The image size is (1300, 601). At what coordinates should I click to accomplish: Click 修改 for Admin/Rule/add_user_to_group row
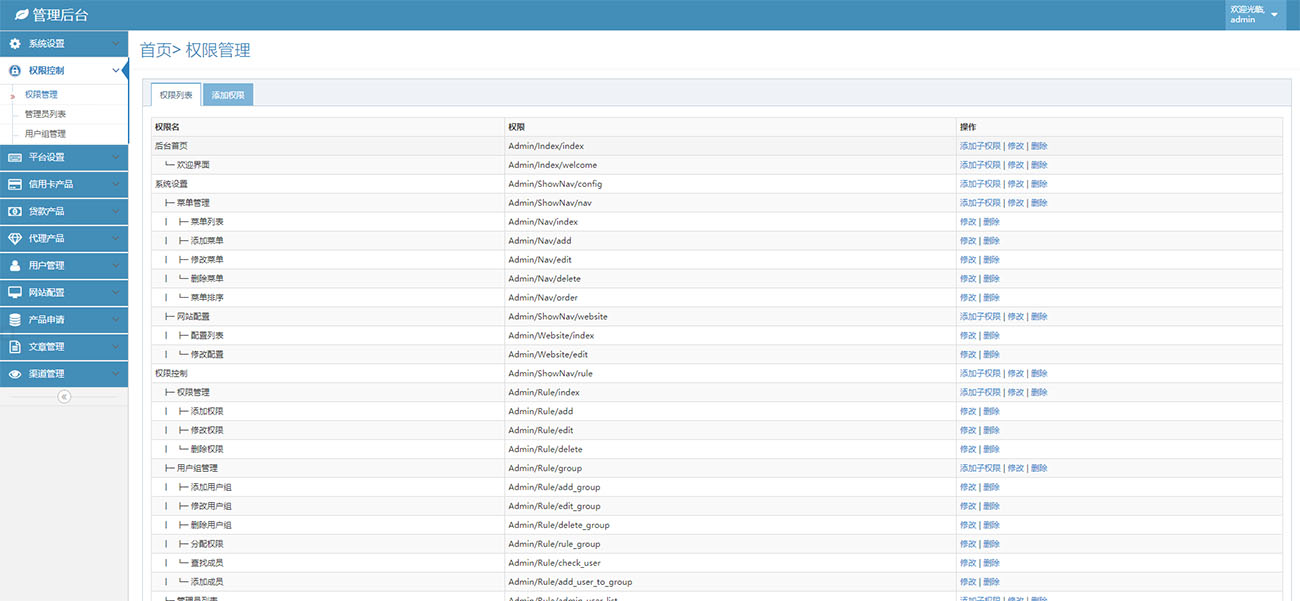click(968, 583)
